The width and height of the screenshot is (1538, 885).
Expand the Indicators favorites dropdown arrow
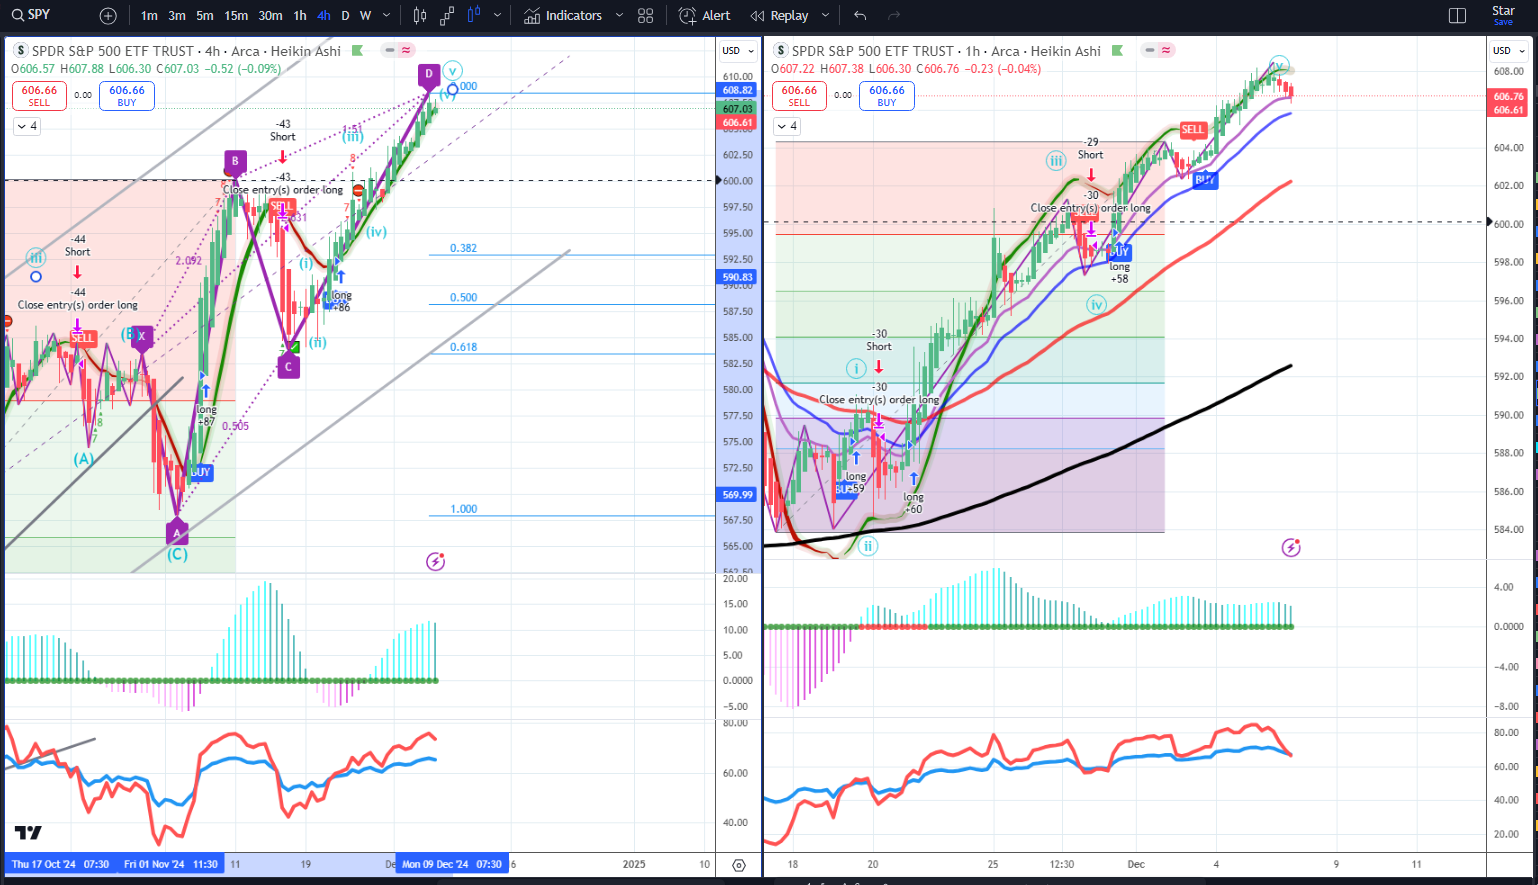(619, 16)
